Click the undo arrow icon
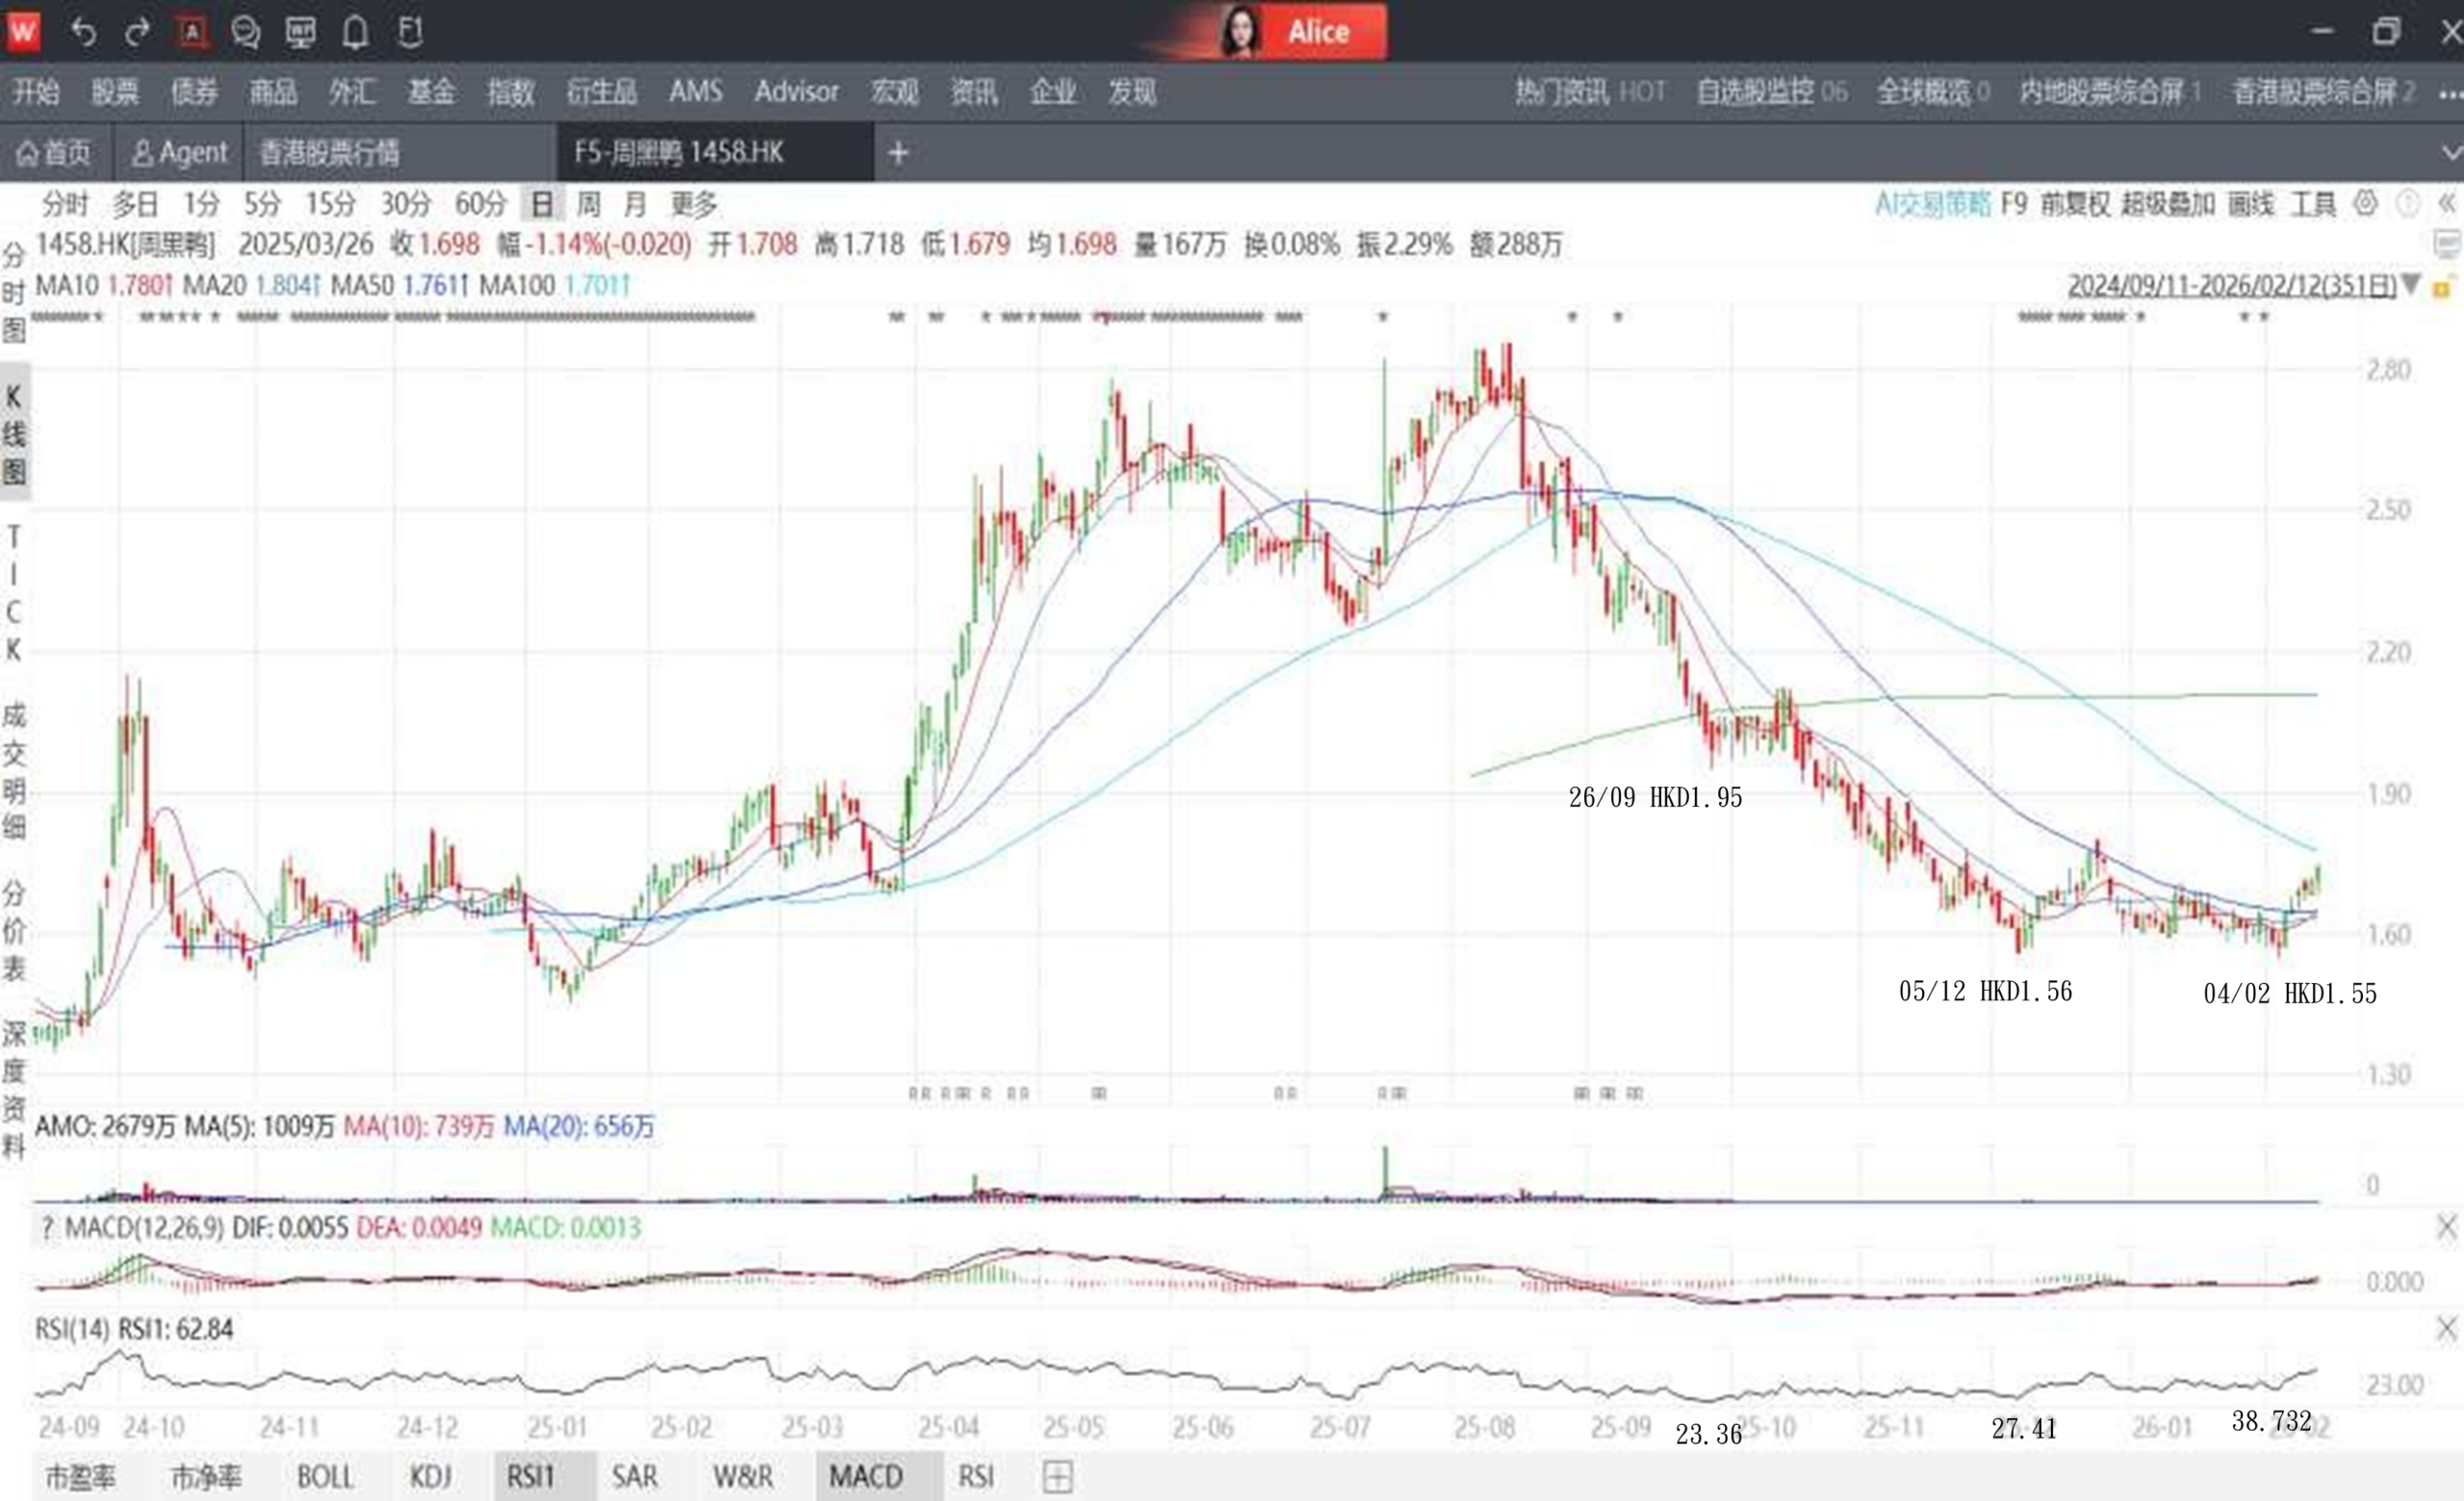This screenshot has height=1501, width=2464. [x=84, y=32]
